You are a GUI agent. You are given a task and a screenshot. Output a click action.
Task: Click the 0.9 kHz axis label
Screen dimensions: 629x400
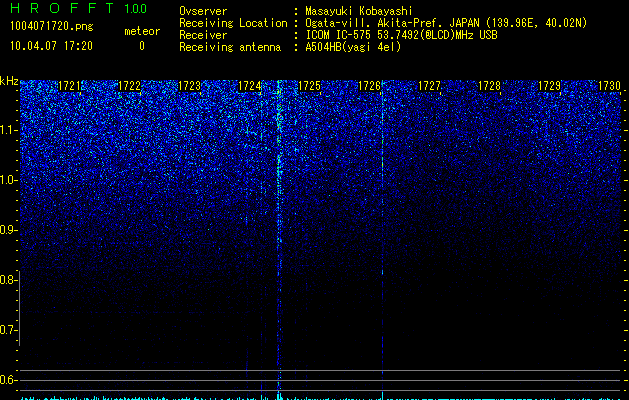click(x=8, y=230)
